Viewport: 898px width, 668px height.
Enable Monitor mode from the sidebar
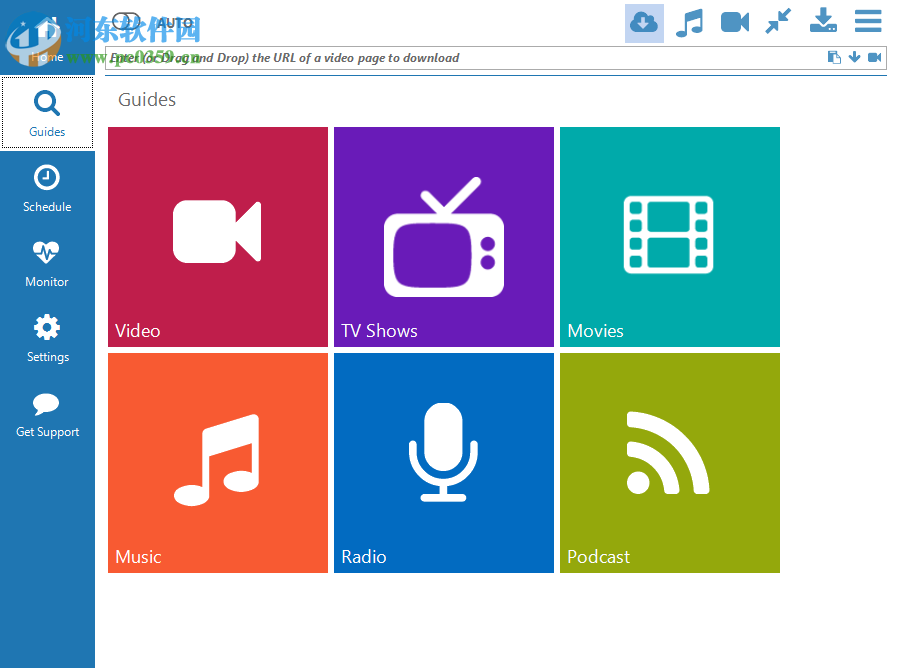(x=46, y=263)
